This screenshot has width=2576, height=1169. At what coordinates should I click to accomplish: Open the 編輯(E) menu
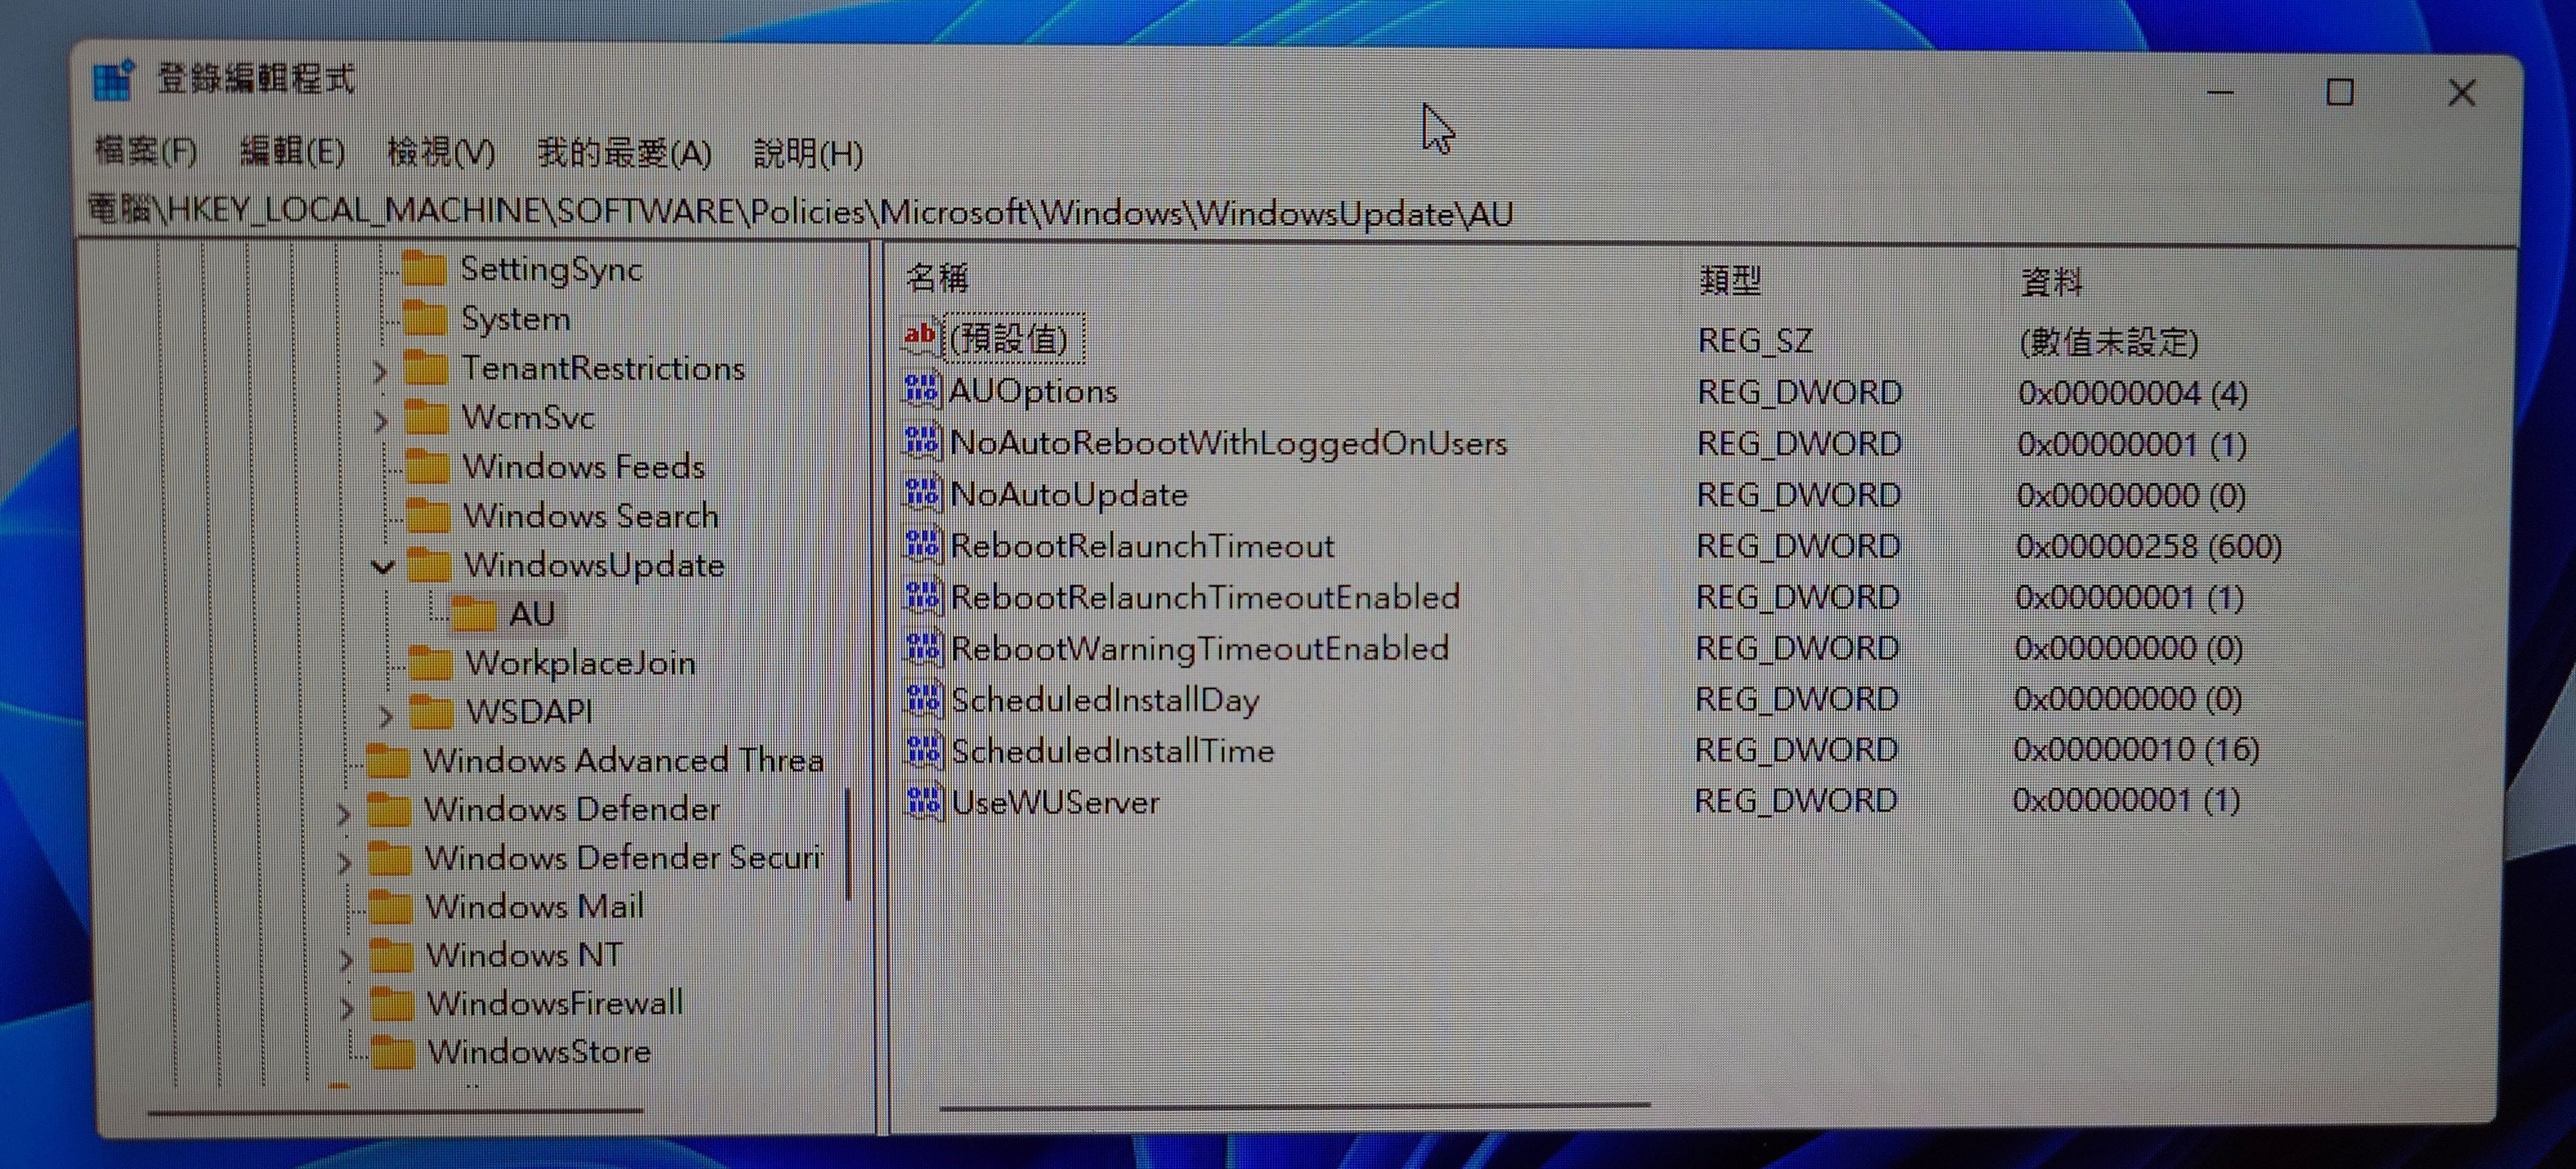pos(293,152)
